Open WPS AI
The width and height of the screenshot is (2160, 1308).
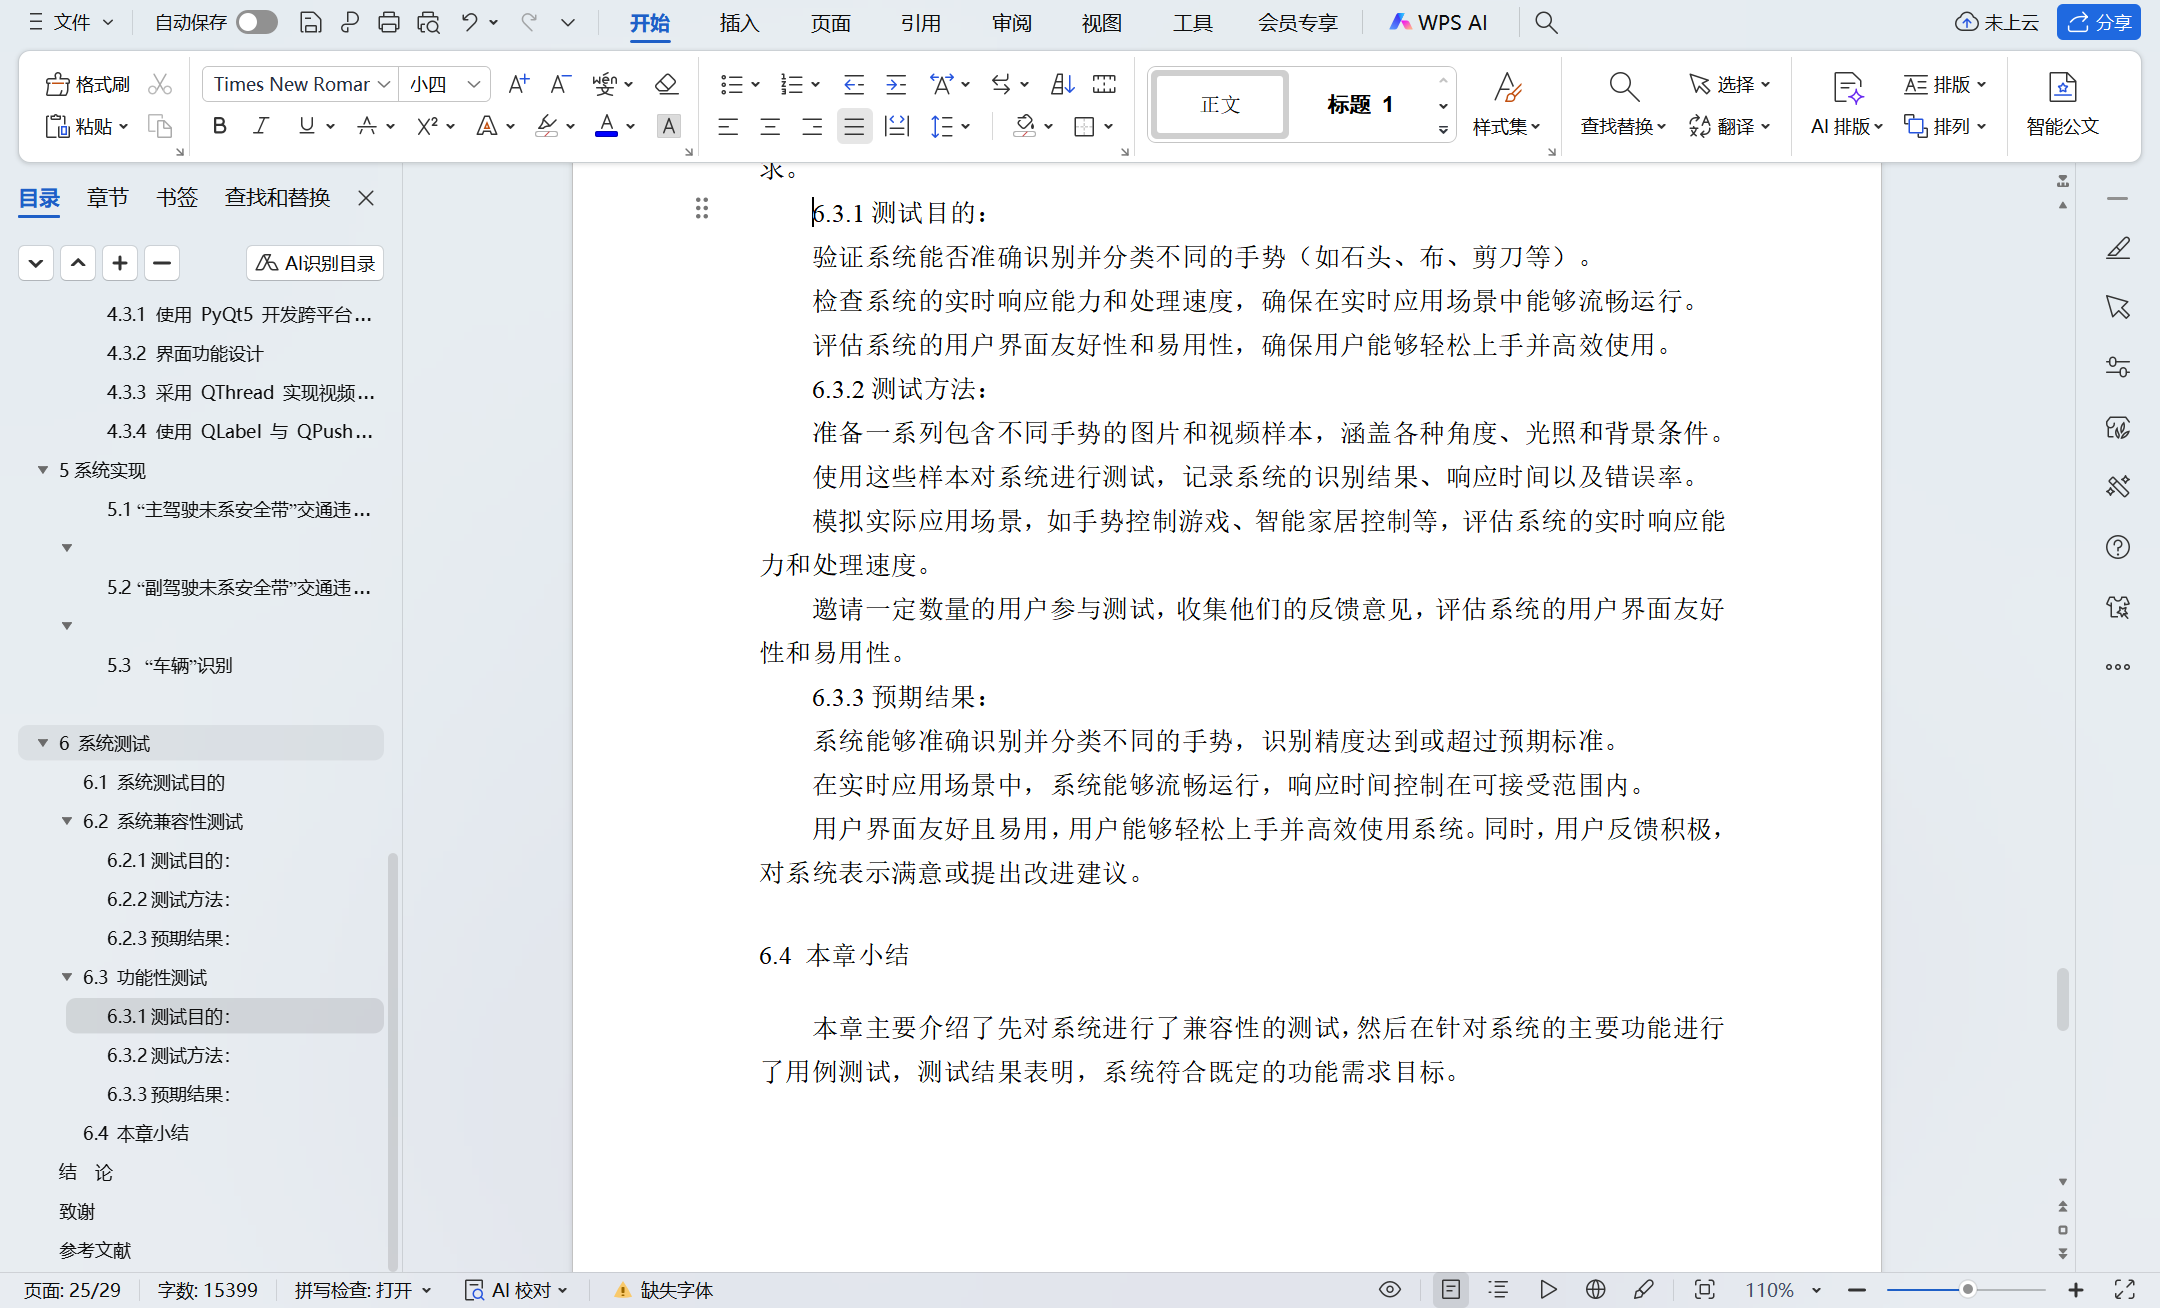pos(1439,22)
